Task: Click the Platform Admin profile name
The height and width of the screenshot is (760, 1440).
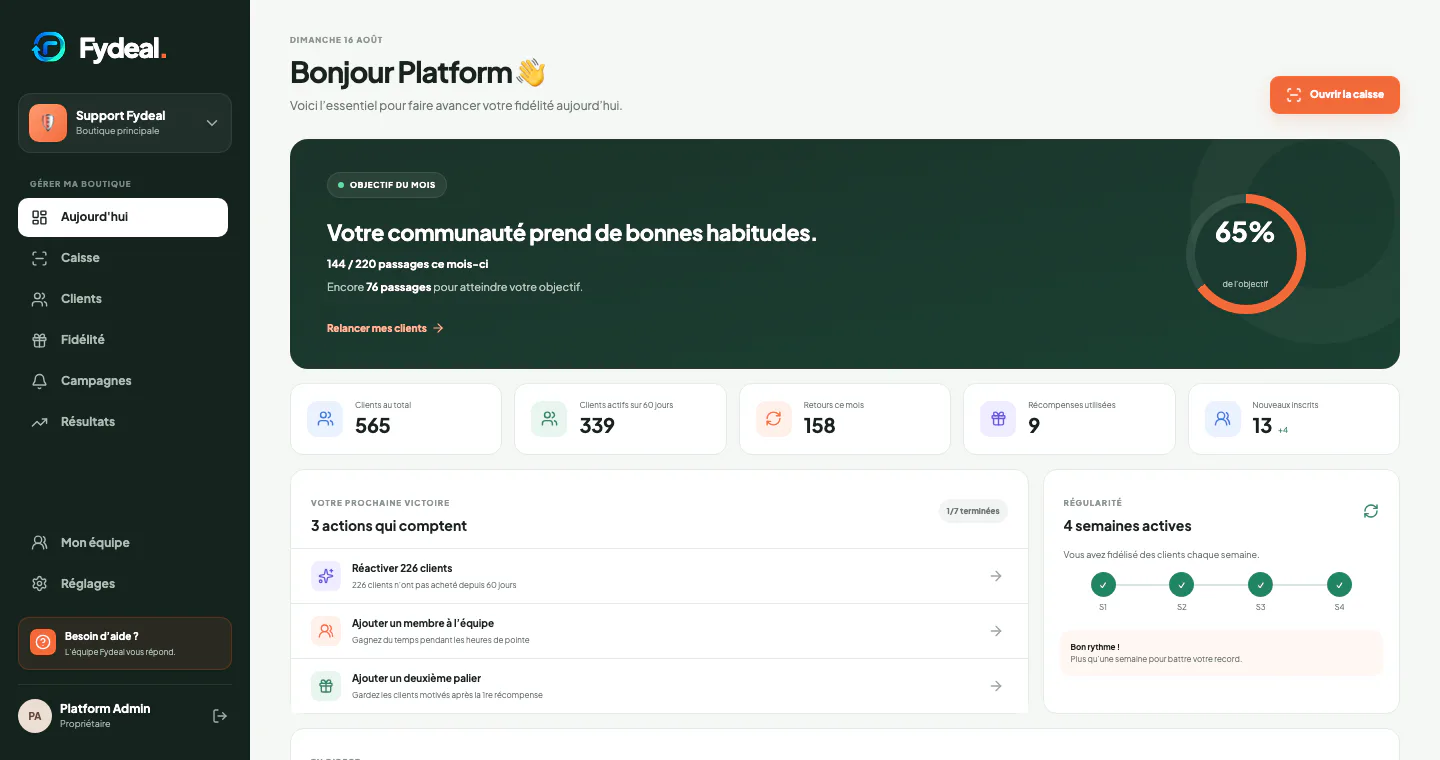Action: [105, 708]
